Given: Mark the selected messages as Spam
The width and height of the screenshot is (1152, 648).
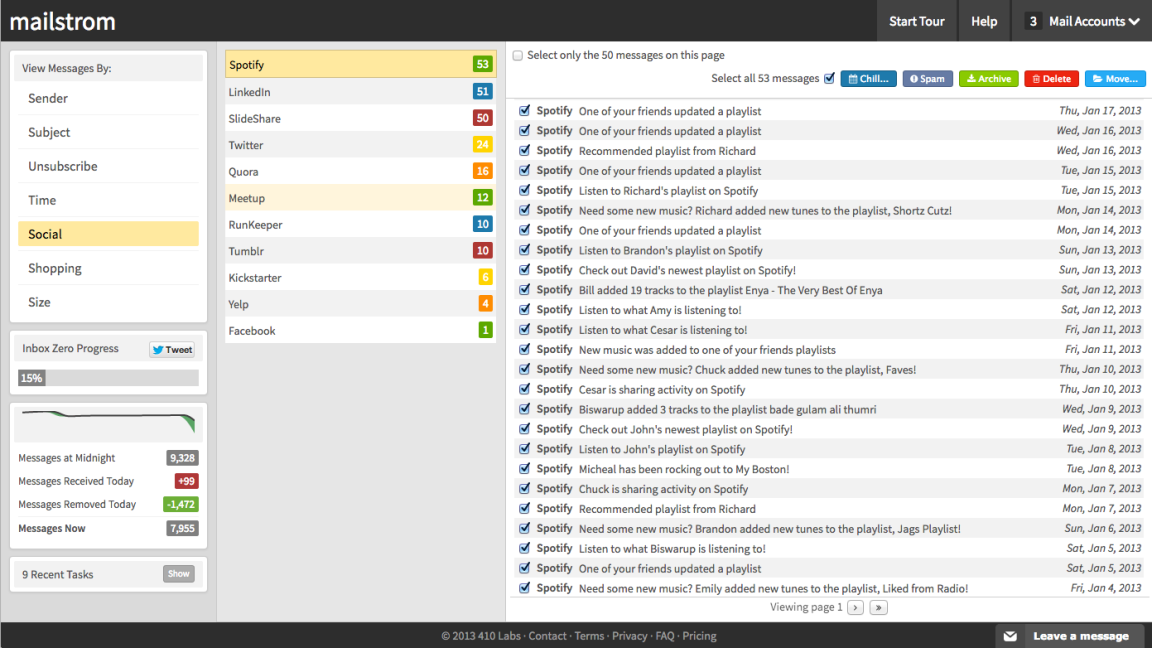Looking at the screenshot, I should coord(927,78).
